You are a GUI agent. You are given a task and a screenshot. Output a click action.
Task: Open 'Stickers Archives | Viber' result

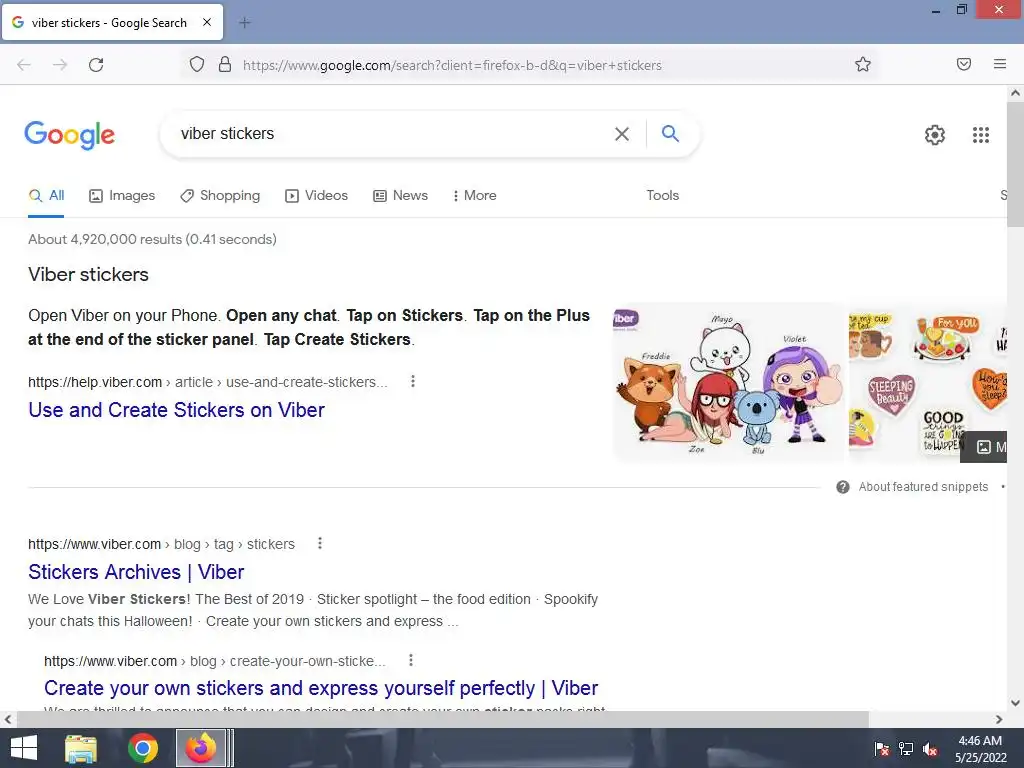tap(136, 572)
